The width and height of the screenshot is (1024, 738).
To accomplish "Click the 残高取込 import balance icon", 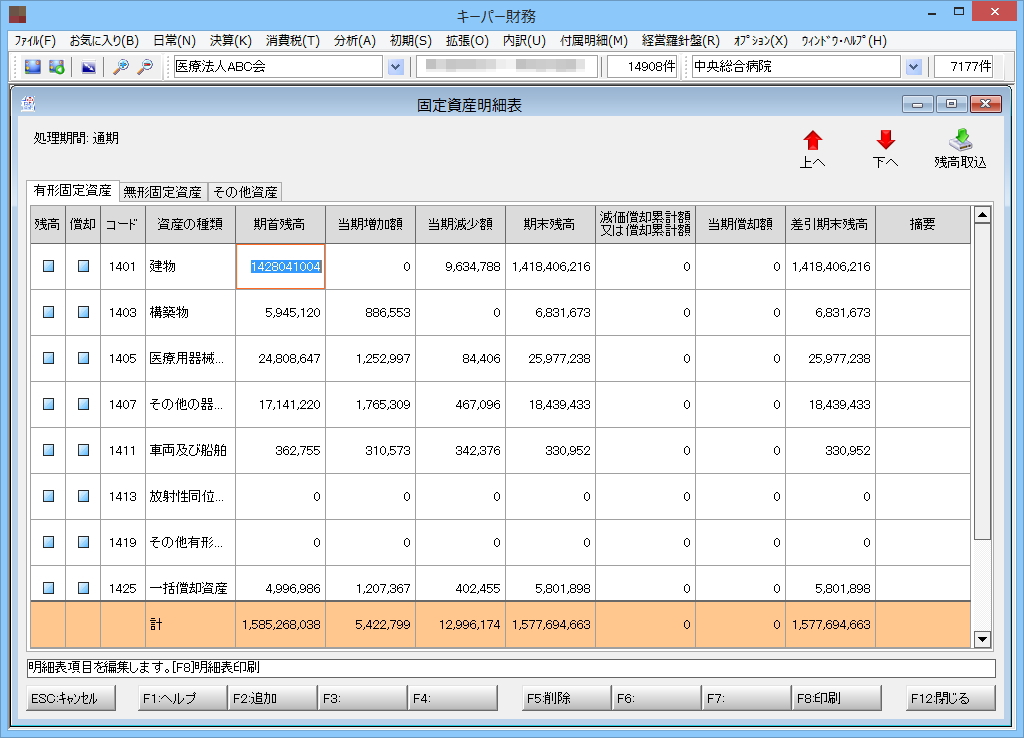I will [960, 140].
